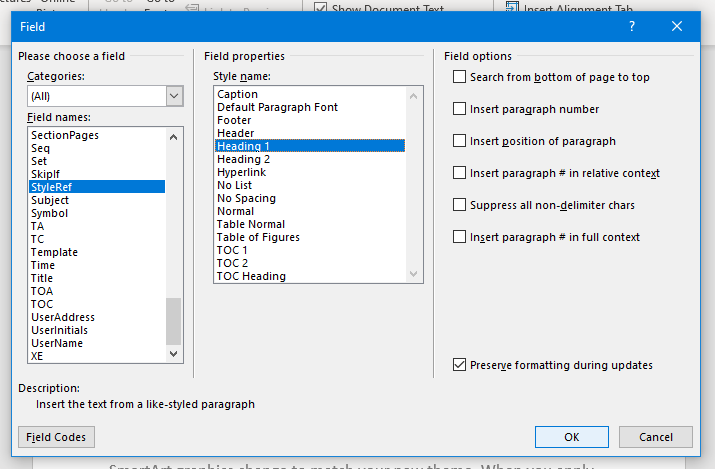715x469 pixels.
Task: Click the Help question mark icon
Action: click(632, 27)
